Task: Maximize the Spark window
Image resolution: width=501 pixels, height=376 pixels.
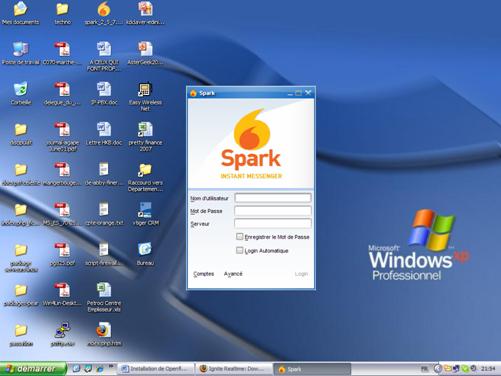Action: (x=299, y=93)
